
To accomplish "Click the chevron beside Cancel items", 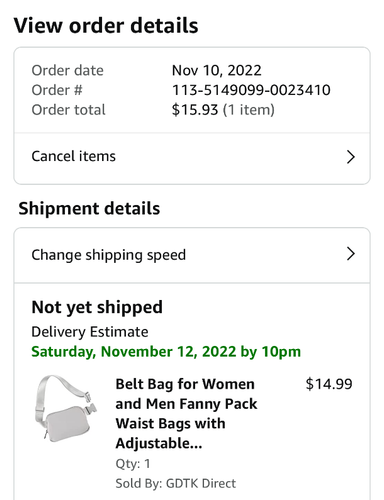I will point(351,157).
